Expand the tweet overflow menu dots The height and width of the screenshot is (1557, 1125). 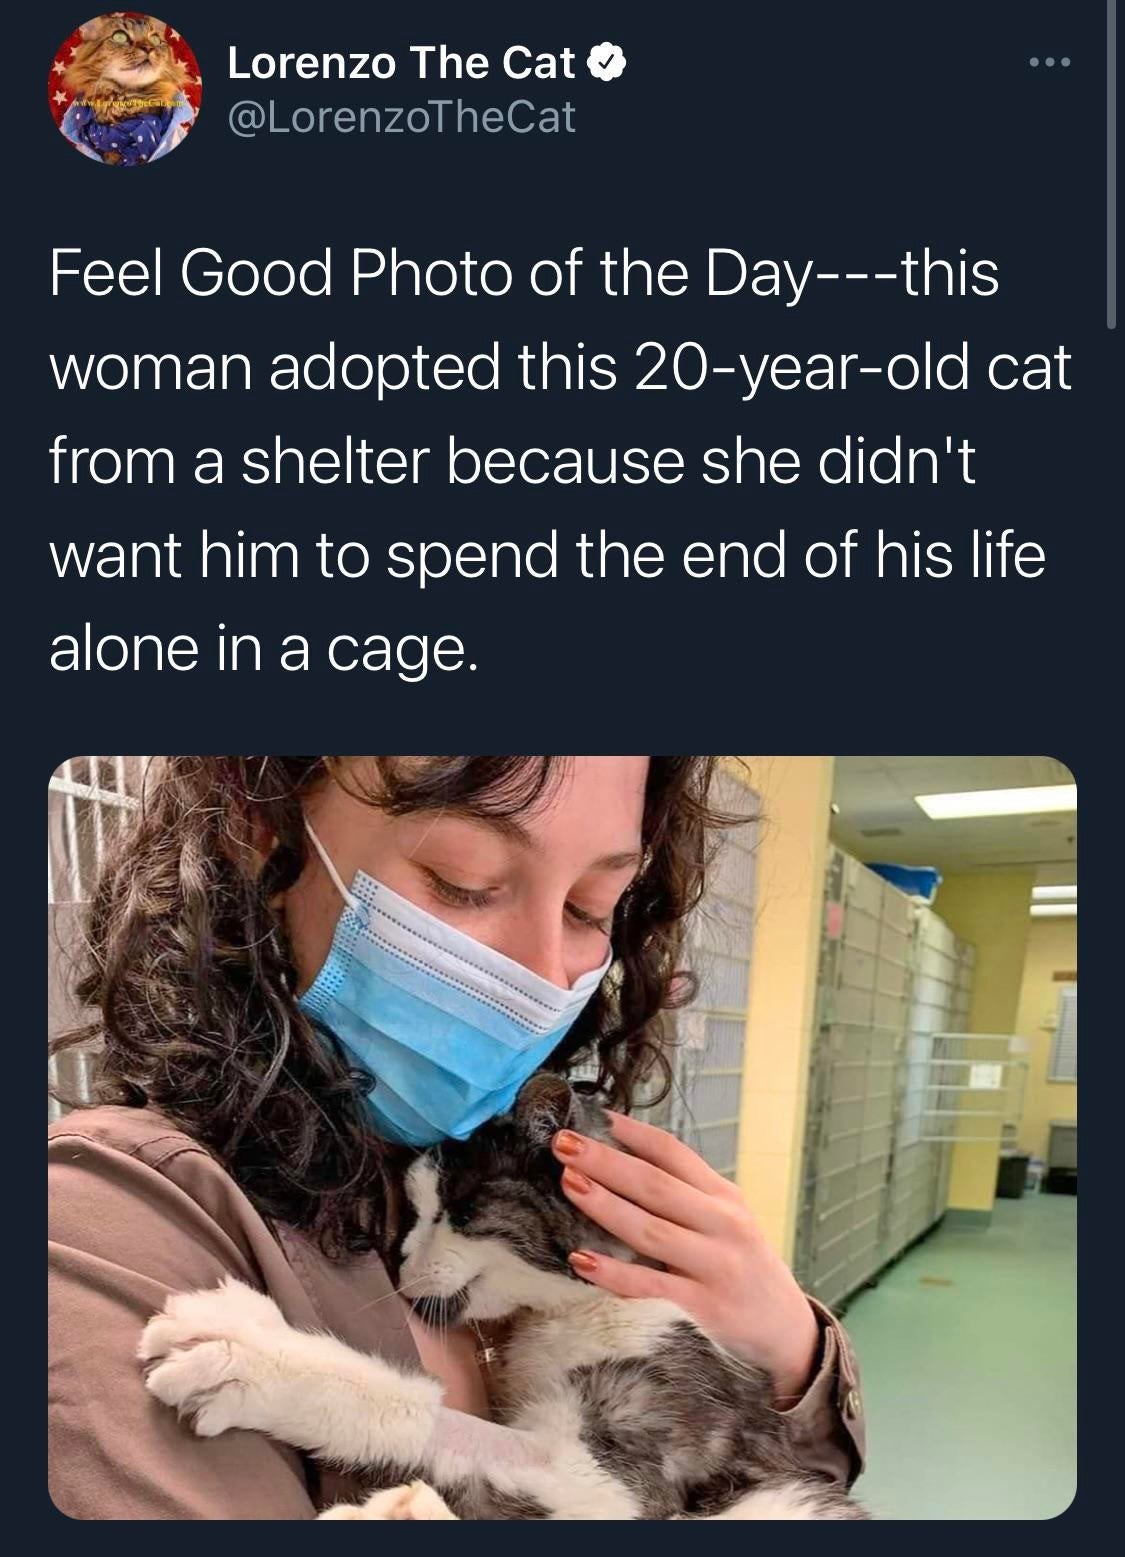(x=1050, y=63)
